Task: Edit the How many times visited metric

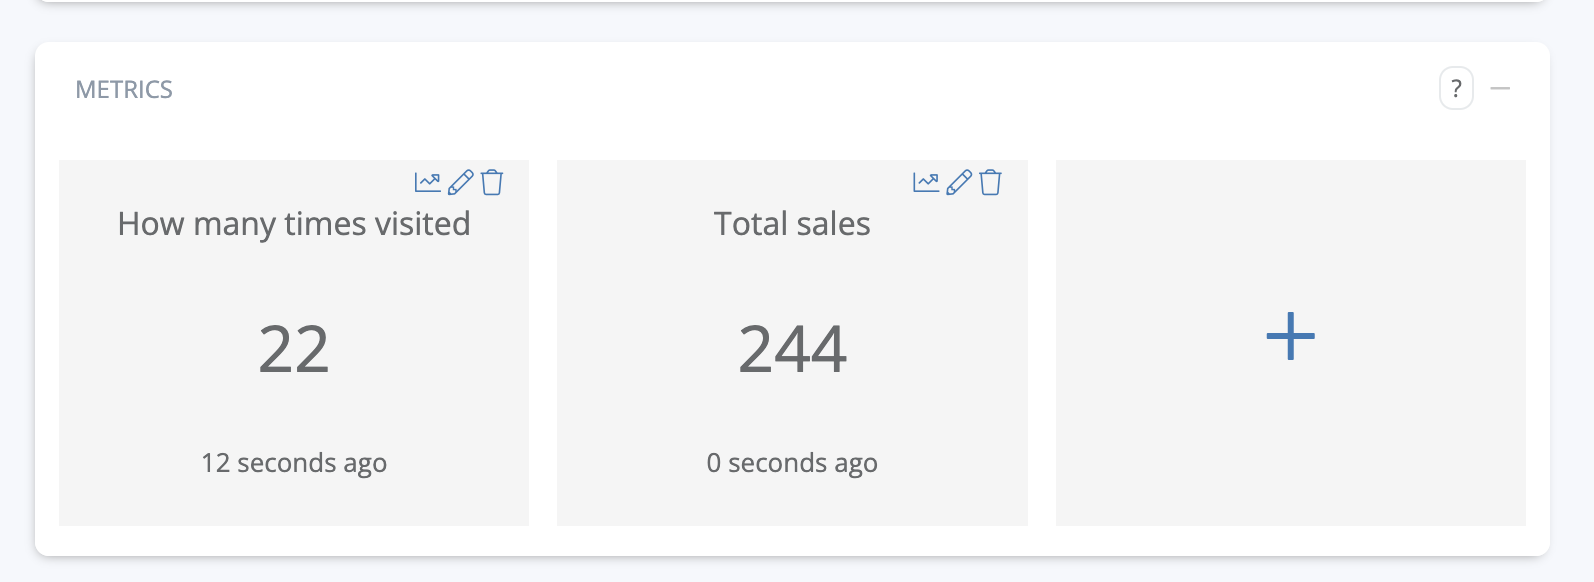Action: (x=460, y=182)
